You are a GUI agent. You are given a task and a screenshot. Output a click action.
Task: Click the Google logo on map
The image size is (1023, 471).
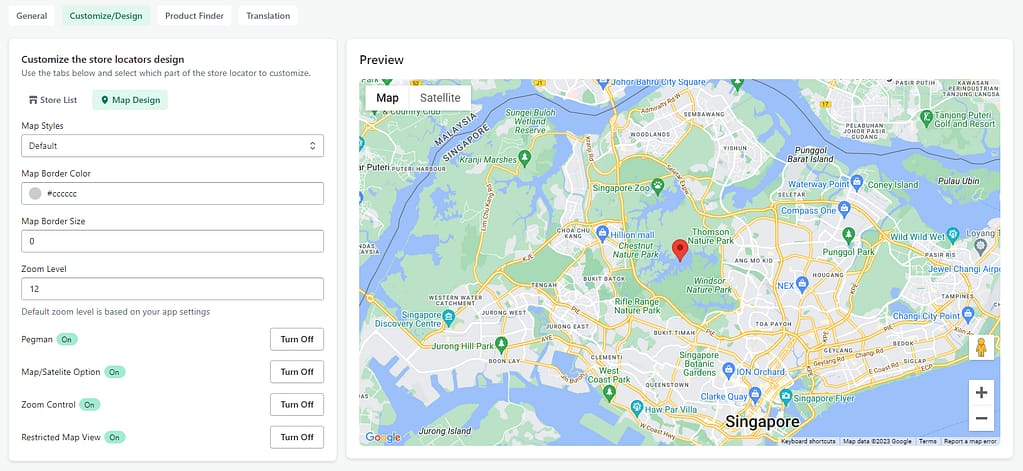click(x=383, y=437)
